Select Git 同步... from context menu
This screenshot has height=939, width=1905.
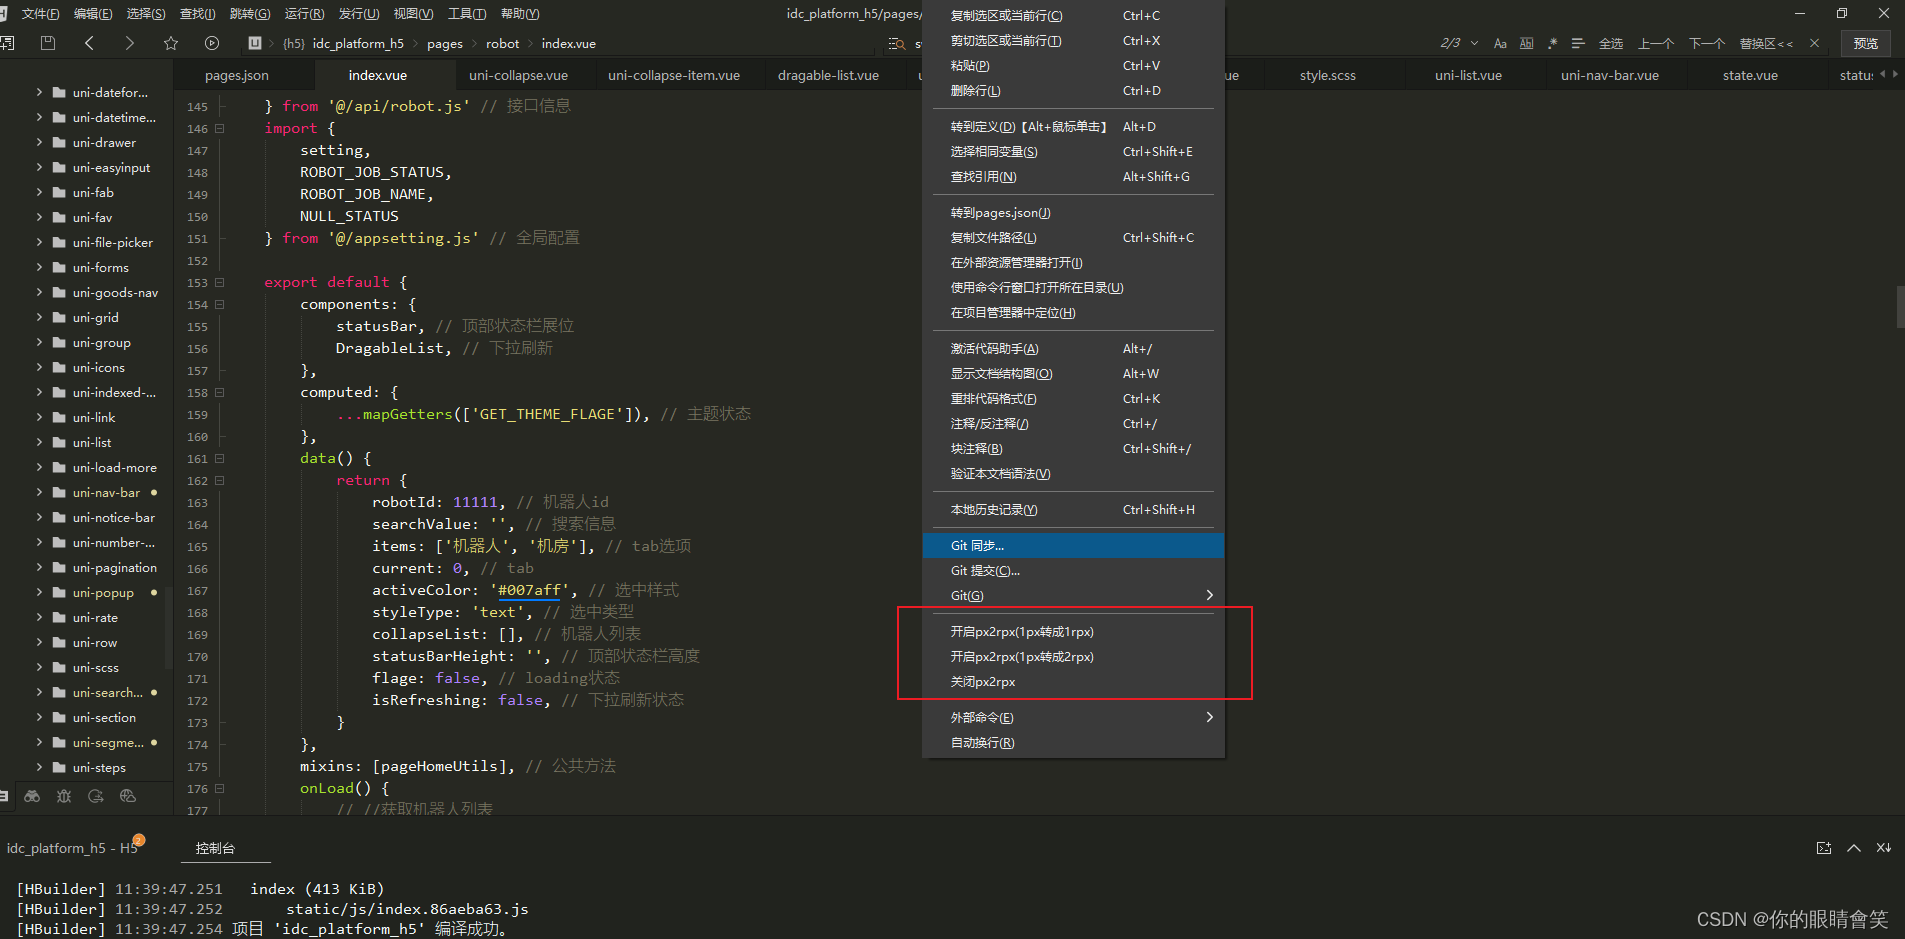(1073, 545)
